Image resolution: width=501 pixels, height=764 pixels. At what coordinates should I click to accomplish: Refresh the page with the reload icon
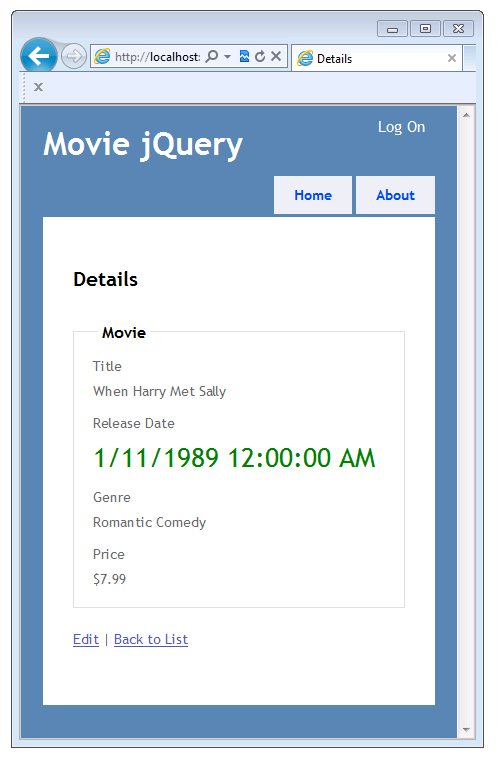[260, 57]
